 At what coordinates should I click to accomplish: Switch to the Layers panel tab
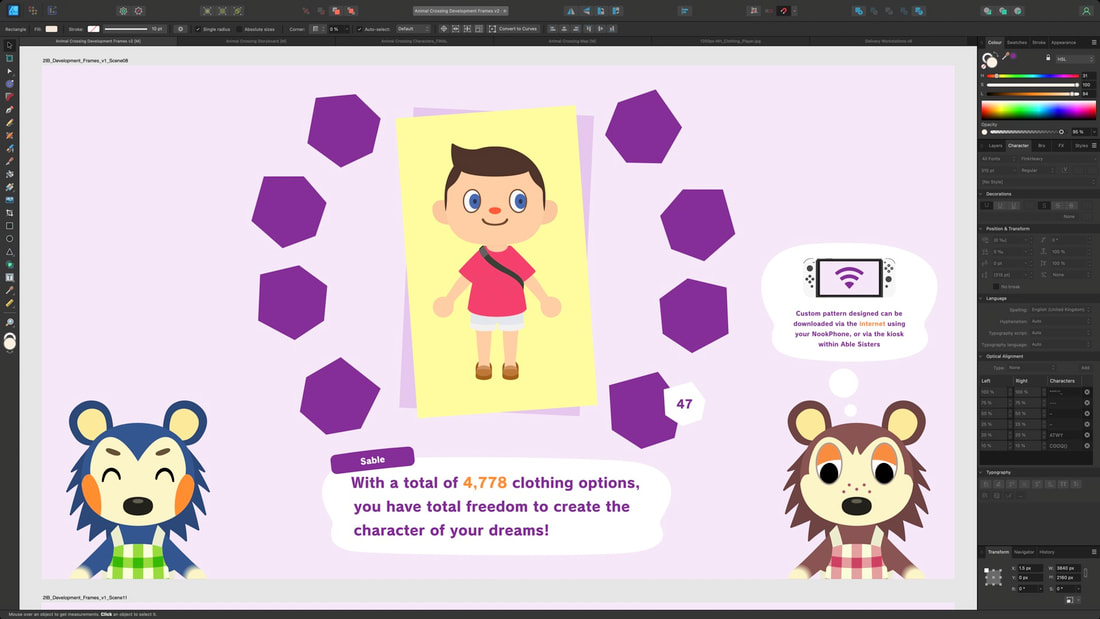point(995,145)
